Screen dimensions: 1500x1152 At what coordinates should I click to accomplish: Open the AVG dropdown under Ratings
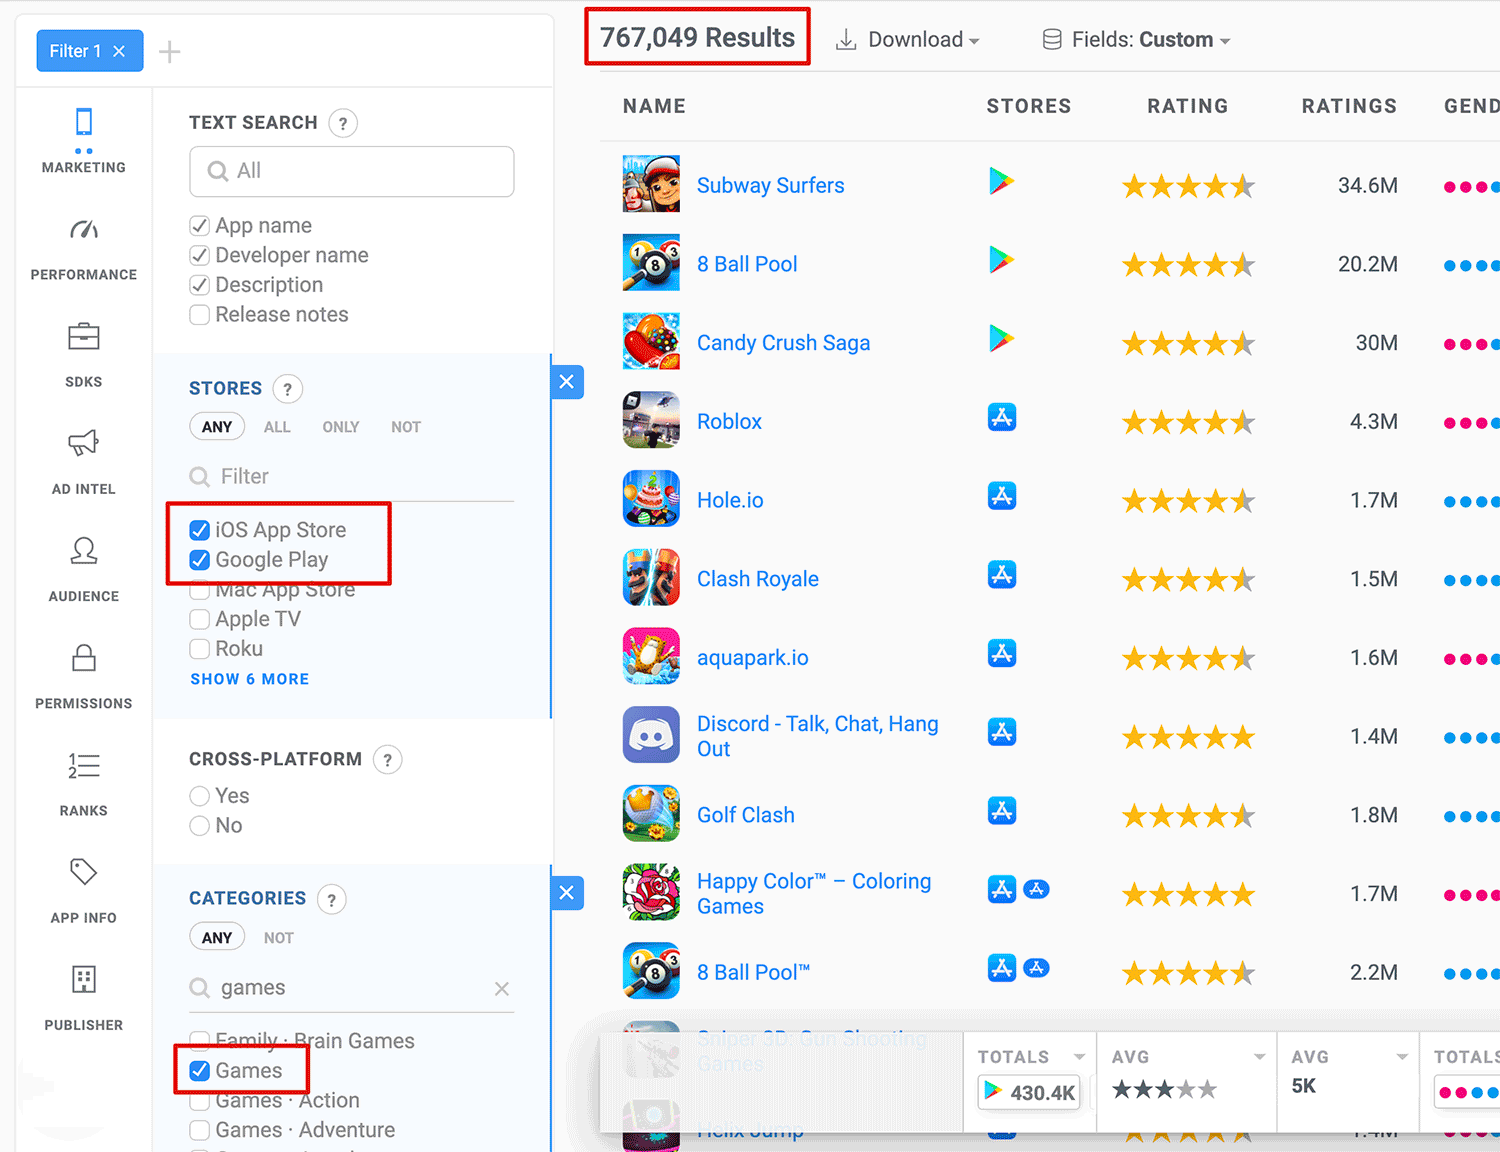tap(1402, 1057)
